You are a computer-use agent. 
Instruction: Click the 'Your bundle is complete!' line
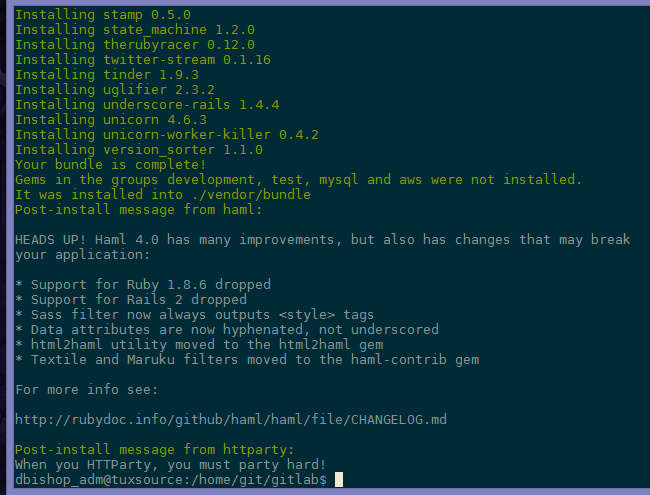[111, 165]
